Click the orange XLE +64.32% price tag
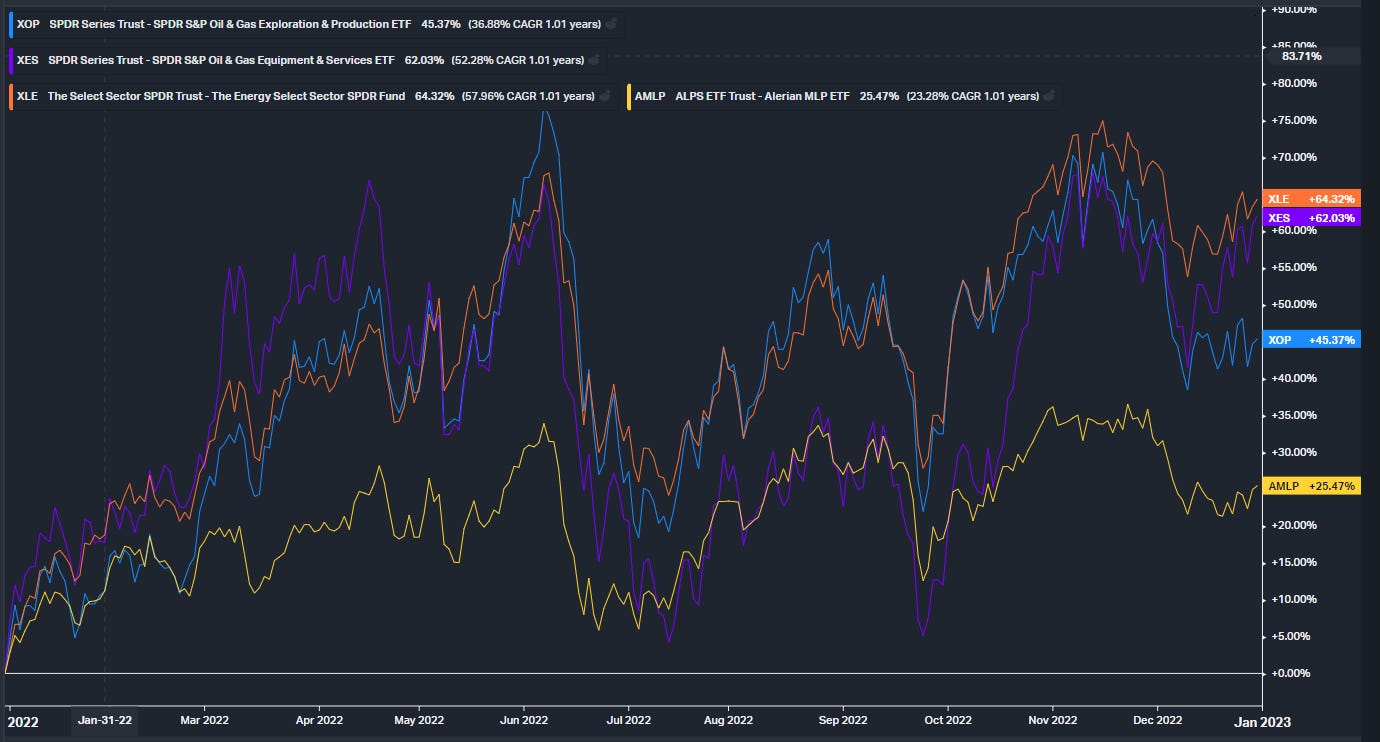Image resolution: width=1380 pixels, height=742 pixels. 1311,199
